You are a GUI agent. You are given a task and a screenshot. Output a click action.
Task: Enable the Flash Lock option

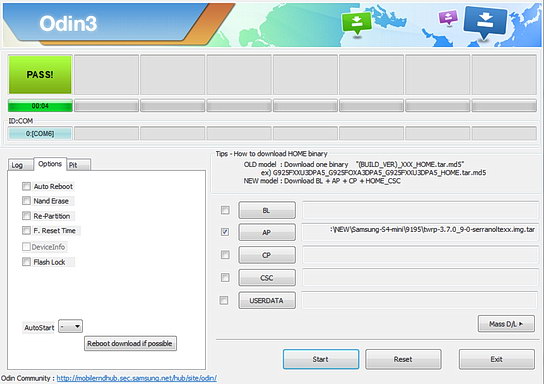26,262
